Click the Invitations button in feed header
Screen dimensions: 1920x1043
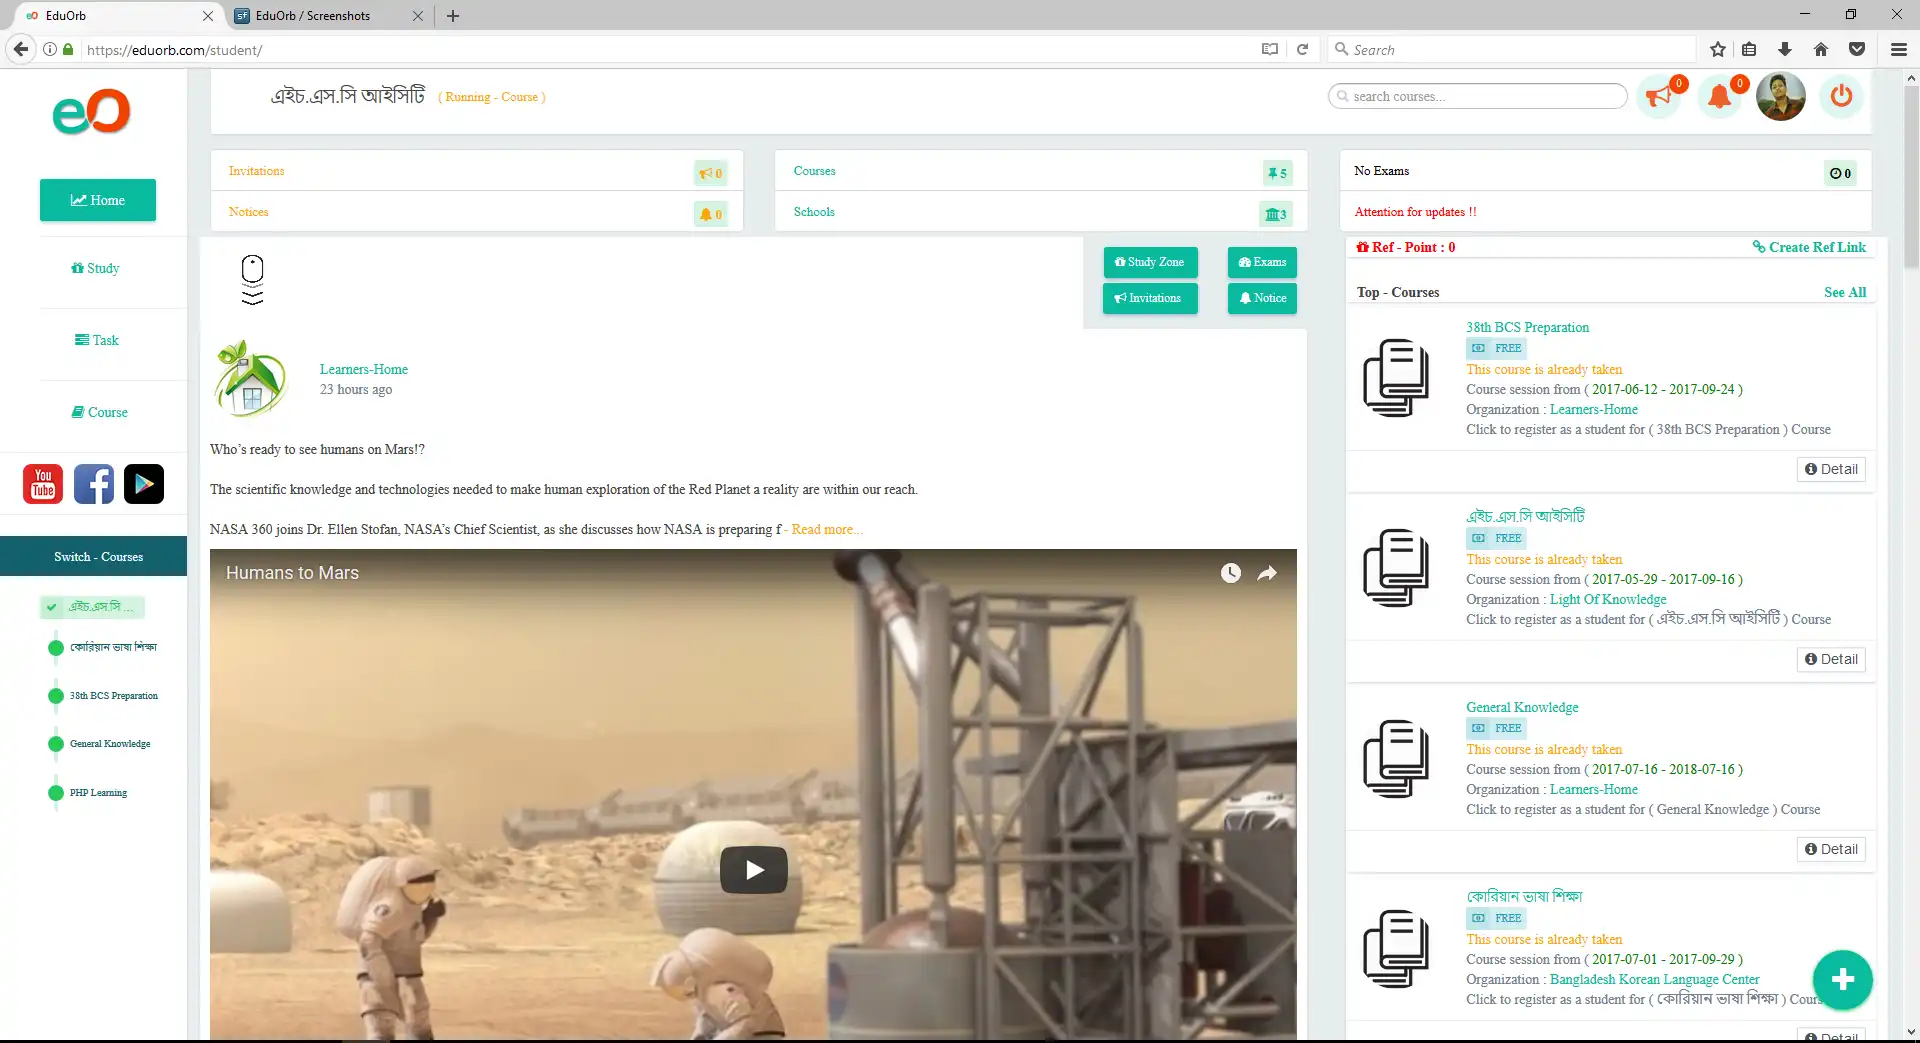[1150, 298]
